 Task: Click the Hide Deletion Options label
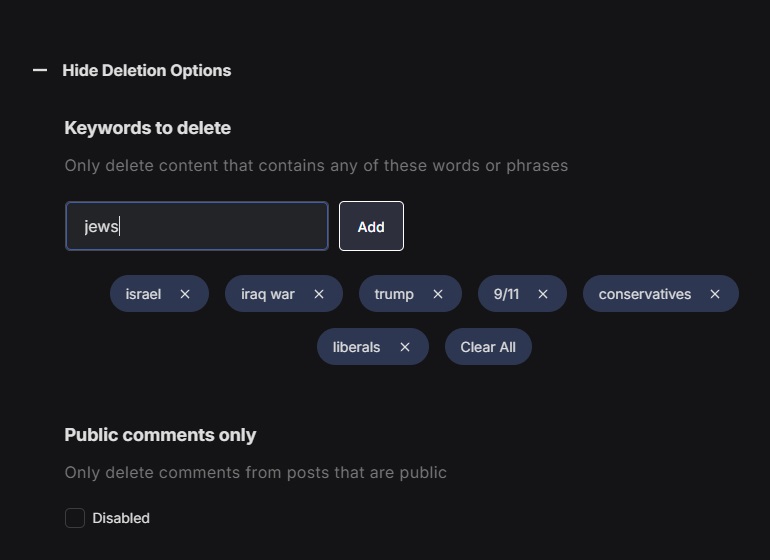147,70
